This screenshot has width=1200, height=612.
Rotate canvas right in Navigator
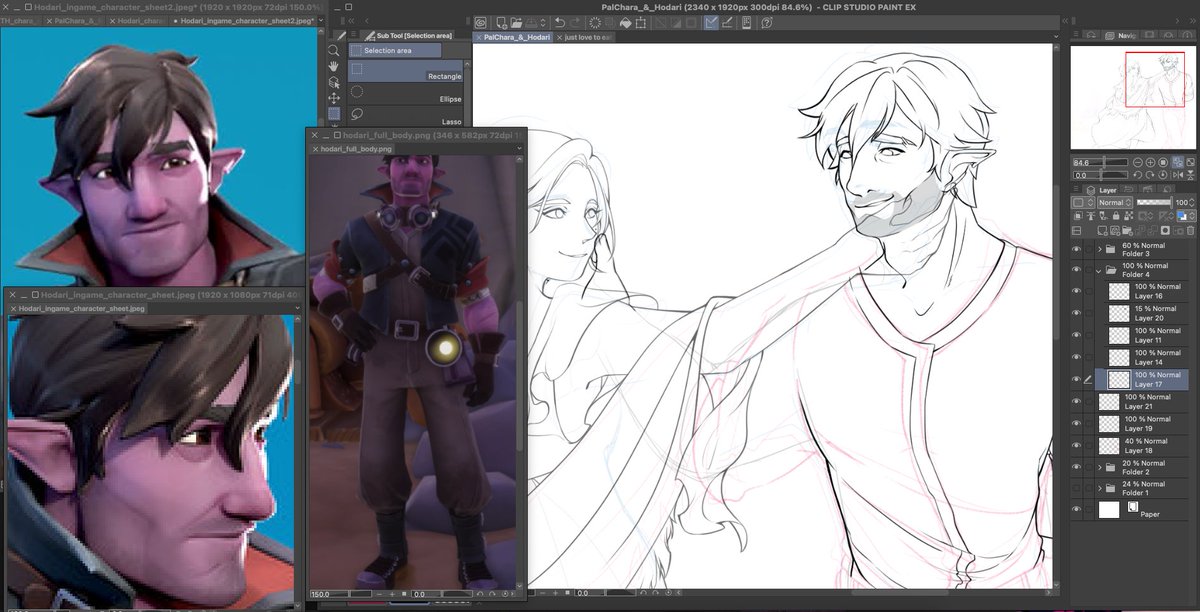coord(1150,175)
